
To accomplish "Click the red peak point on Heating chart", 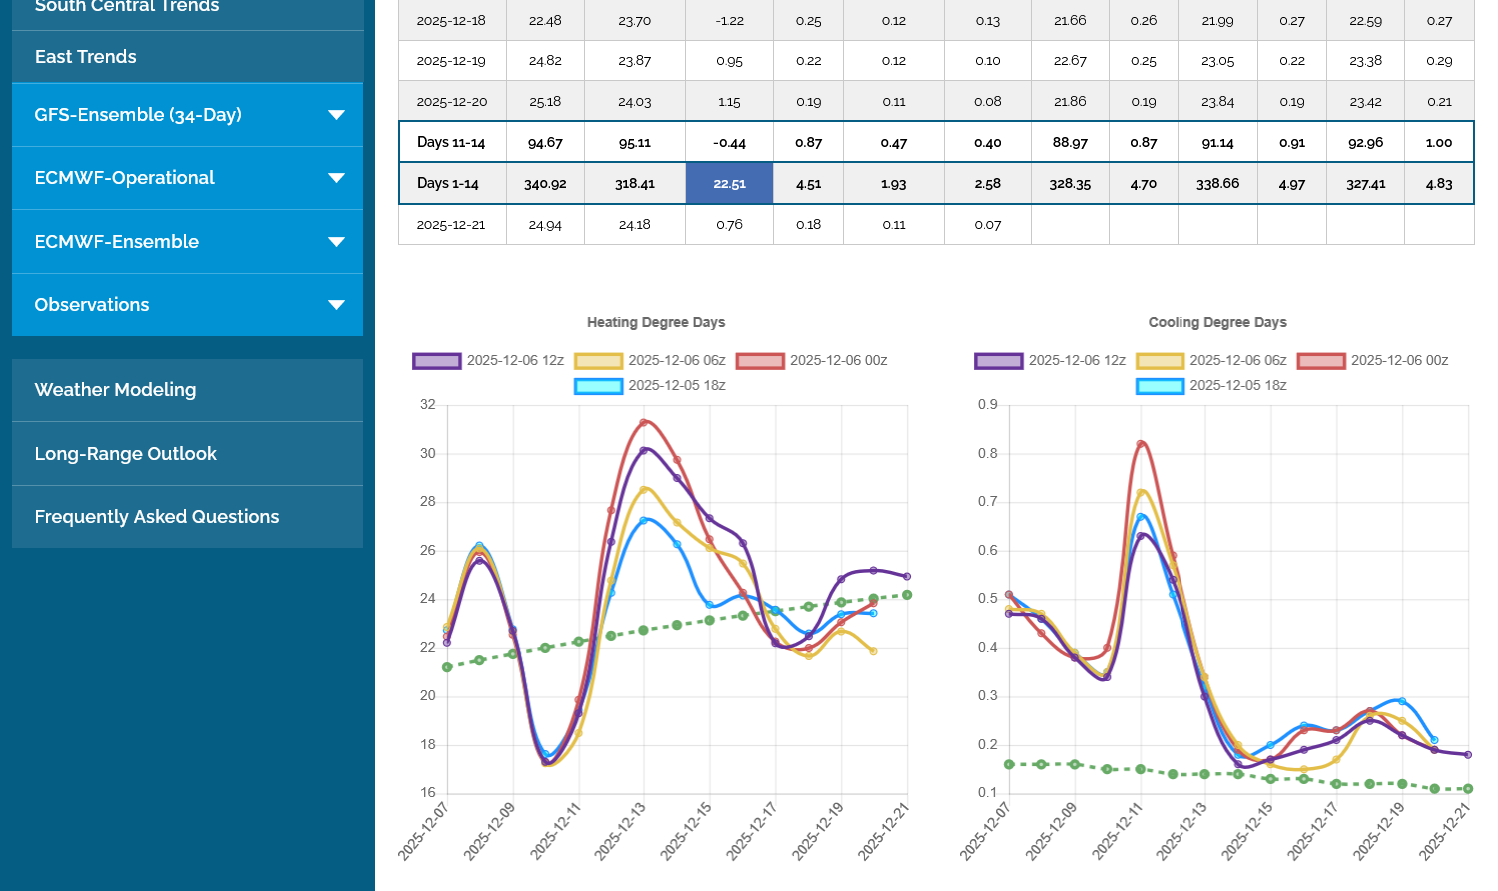I will [644, 422].
